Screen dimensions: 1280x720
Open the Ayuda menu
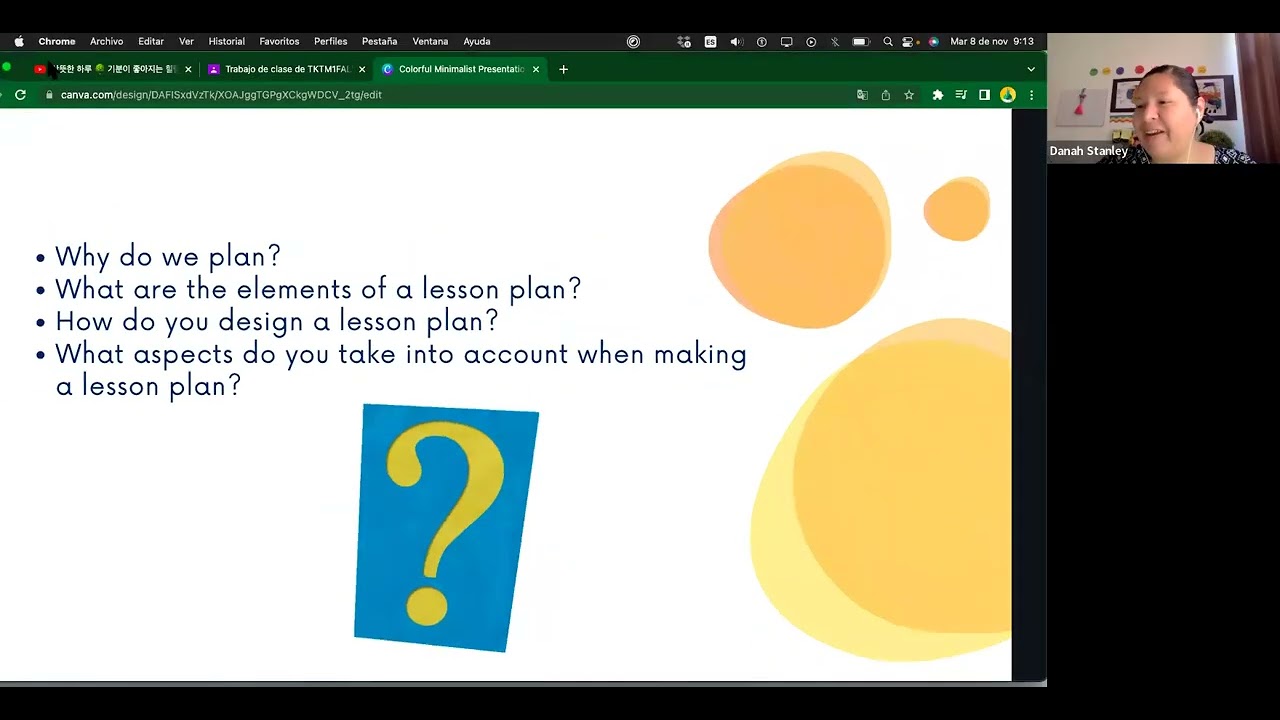coord(477,41)
